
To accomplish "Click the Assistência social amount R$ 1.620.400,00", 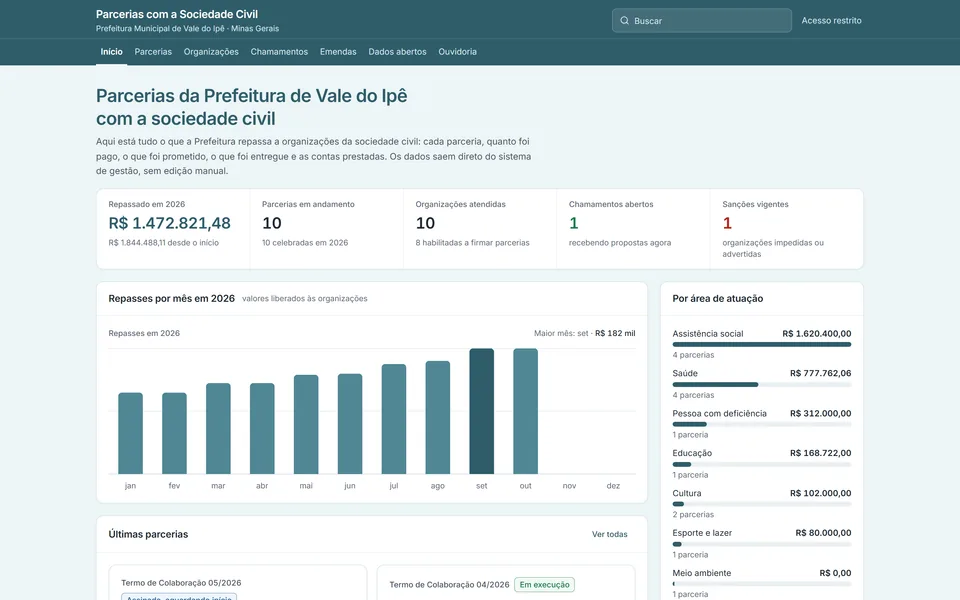I will [817, 334].
